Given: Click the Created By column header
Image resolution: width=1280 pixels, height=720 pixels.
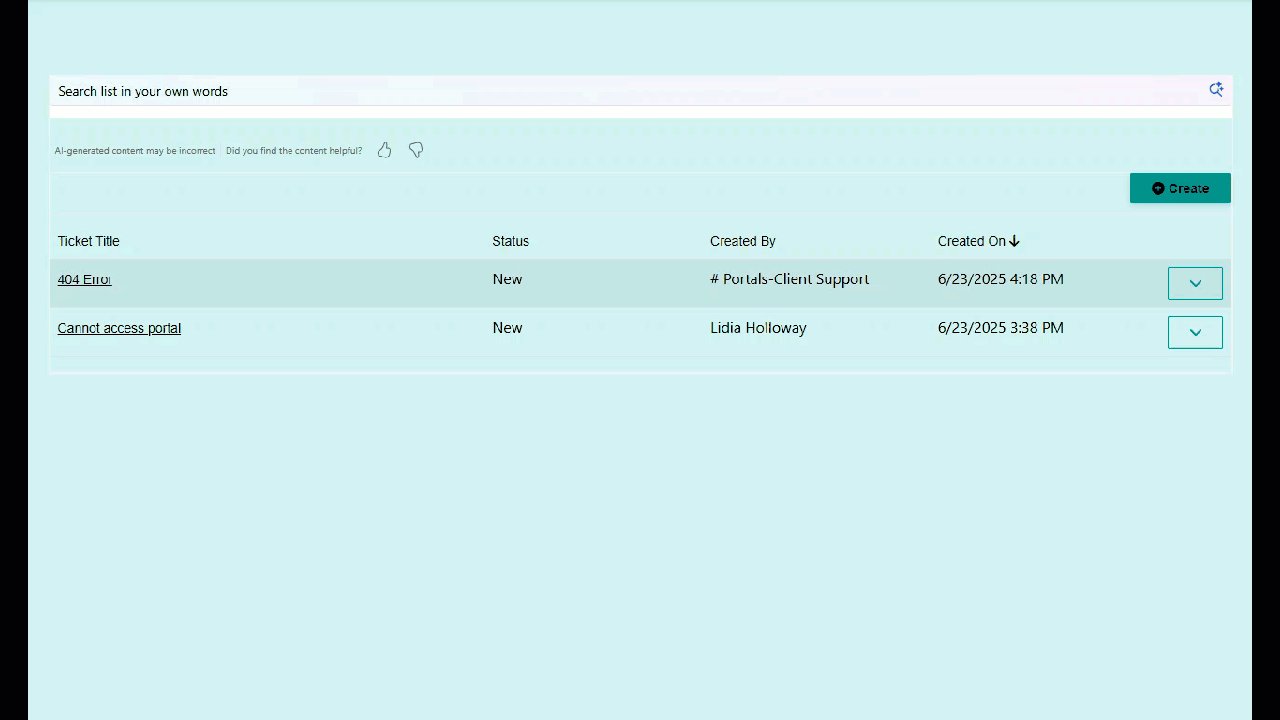Looking at the screenshot, I should pos(742,241).
